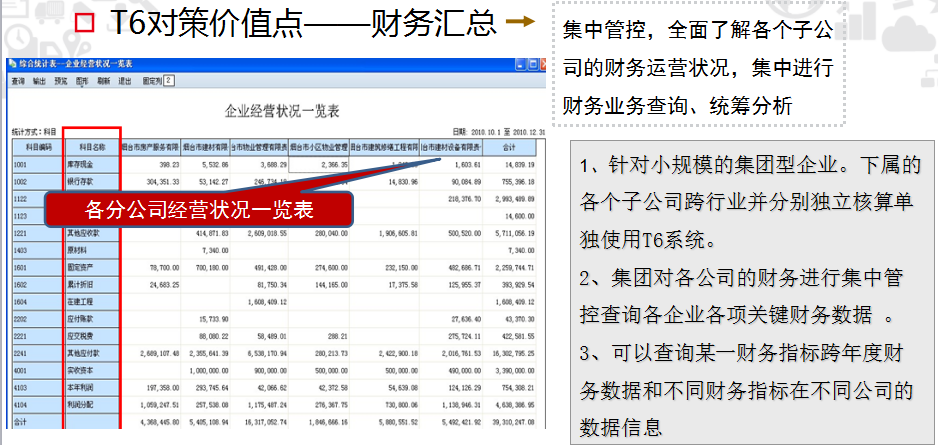Select account code 1002 row
This screenshot has height=445, width=938.
[38, 181]
